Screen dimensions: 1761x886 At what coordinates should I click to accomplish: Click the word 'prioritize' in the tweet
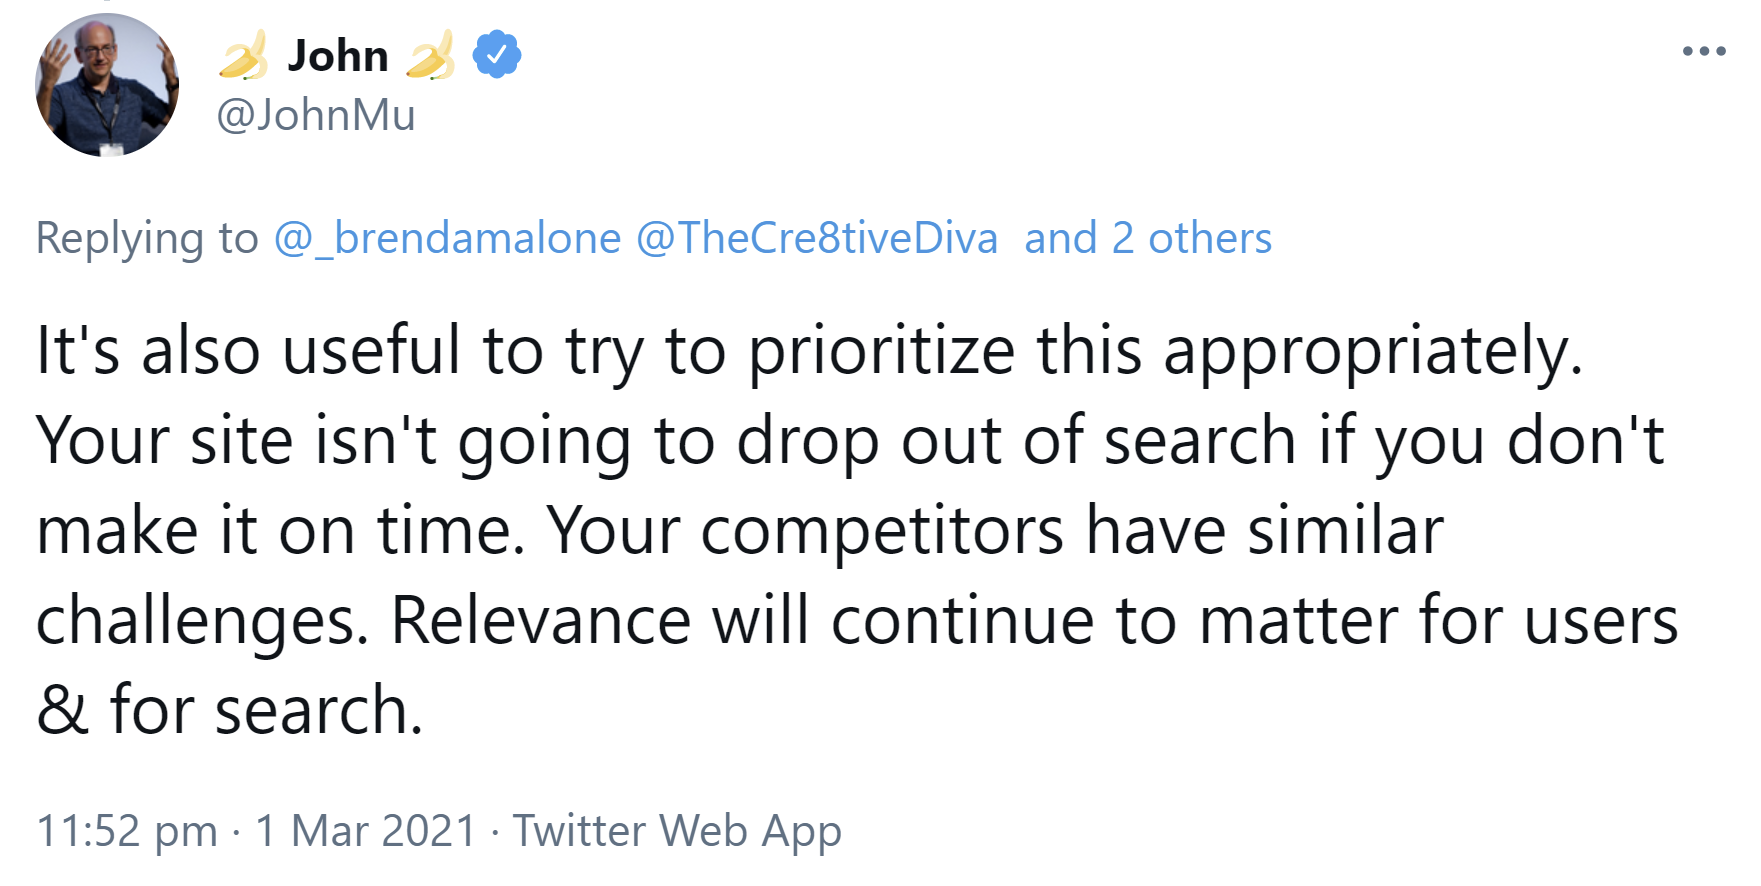click(x=881, y=352)
